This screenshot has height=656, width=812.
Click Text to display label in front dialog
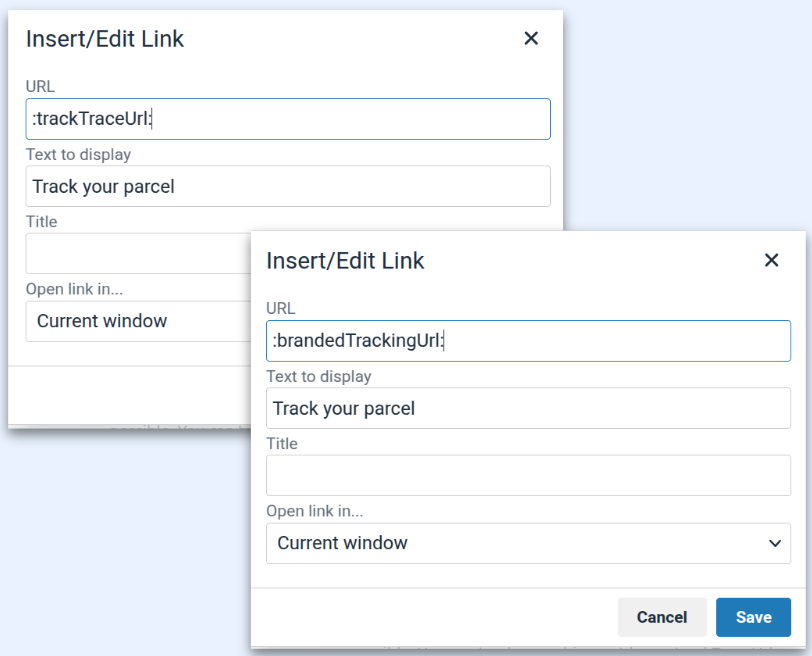click(318, 377)
